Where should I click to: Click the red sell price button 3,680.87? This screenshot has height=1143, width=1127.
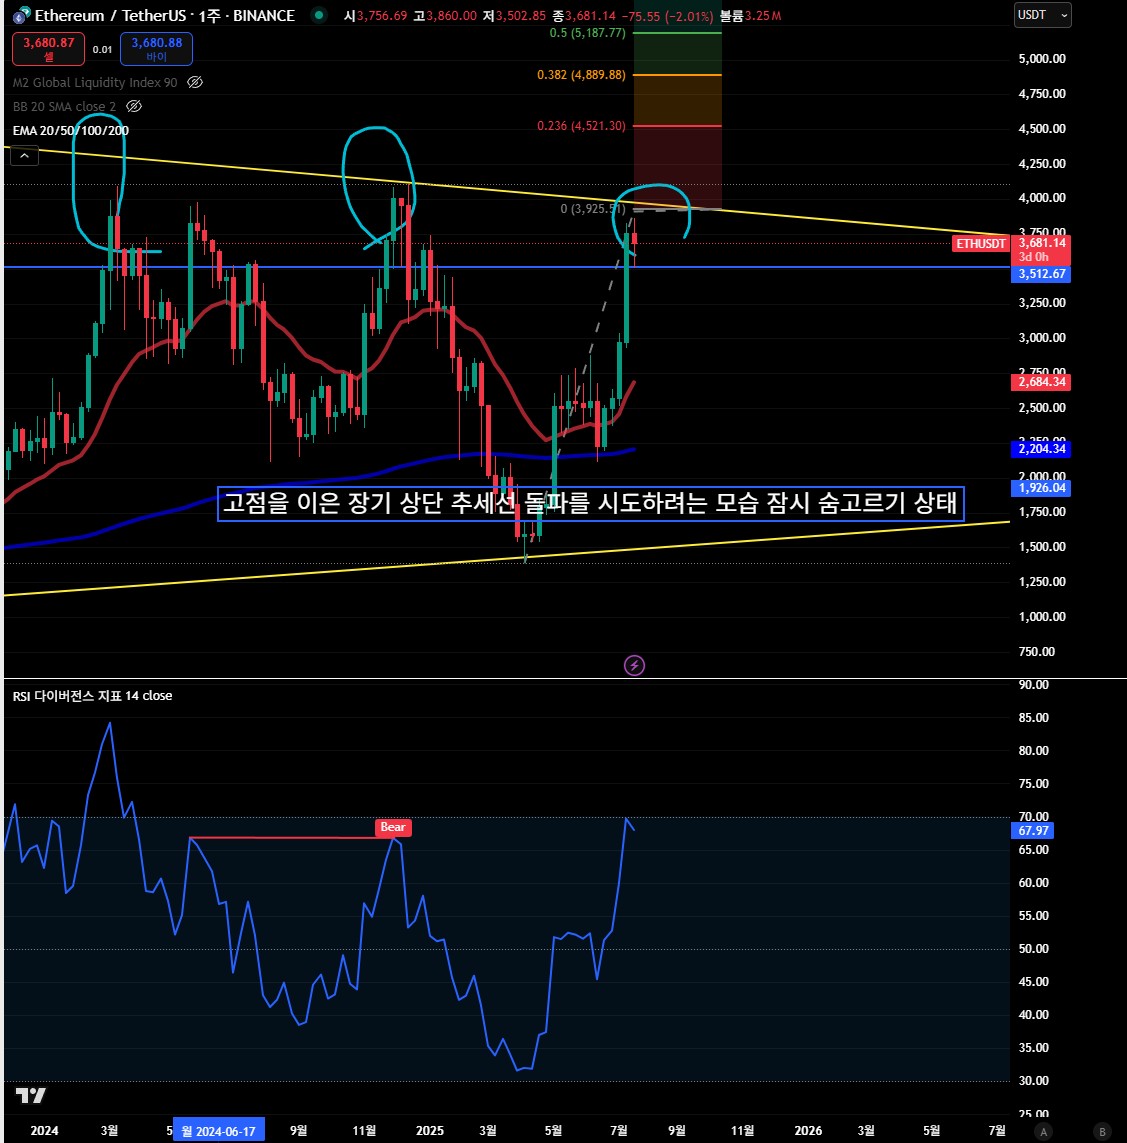pyautogui.click(x=48, y=49)
